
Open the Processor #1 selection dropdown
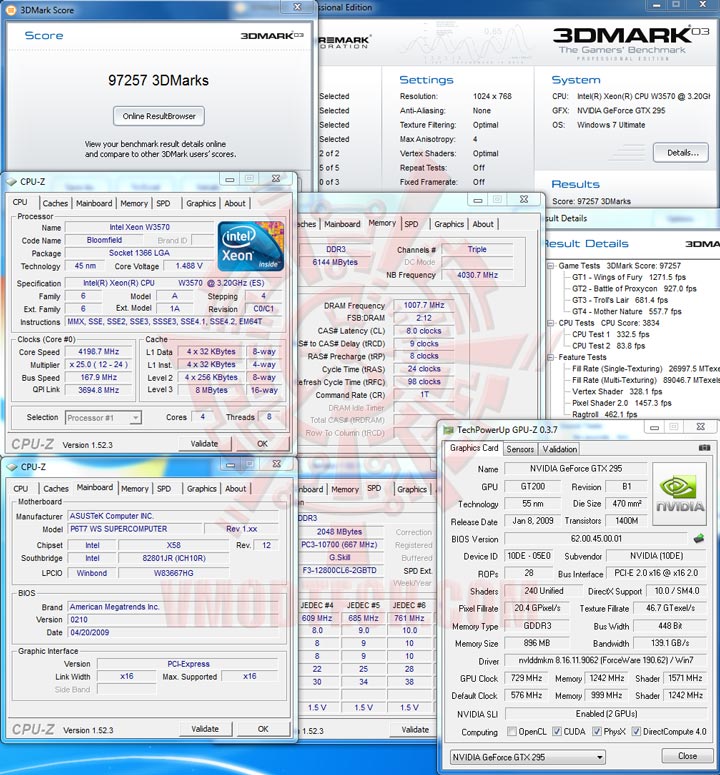(x=103, y=418)
